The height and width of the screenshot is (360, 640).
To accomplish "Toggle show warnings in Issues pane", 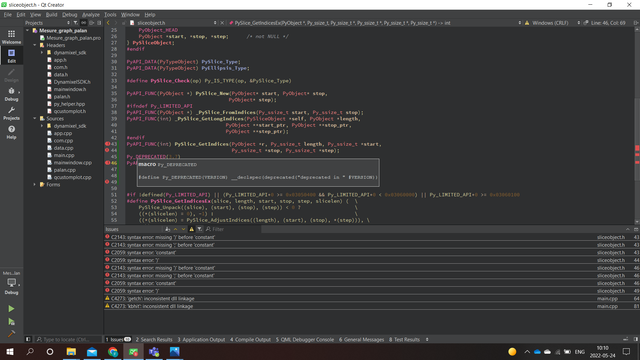I will [191, 229].
